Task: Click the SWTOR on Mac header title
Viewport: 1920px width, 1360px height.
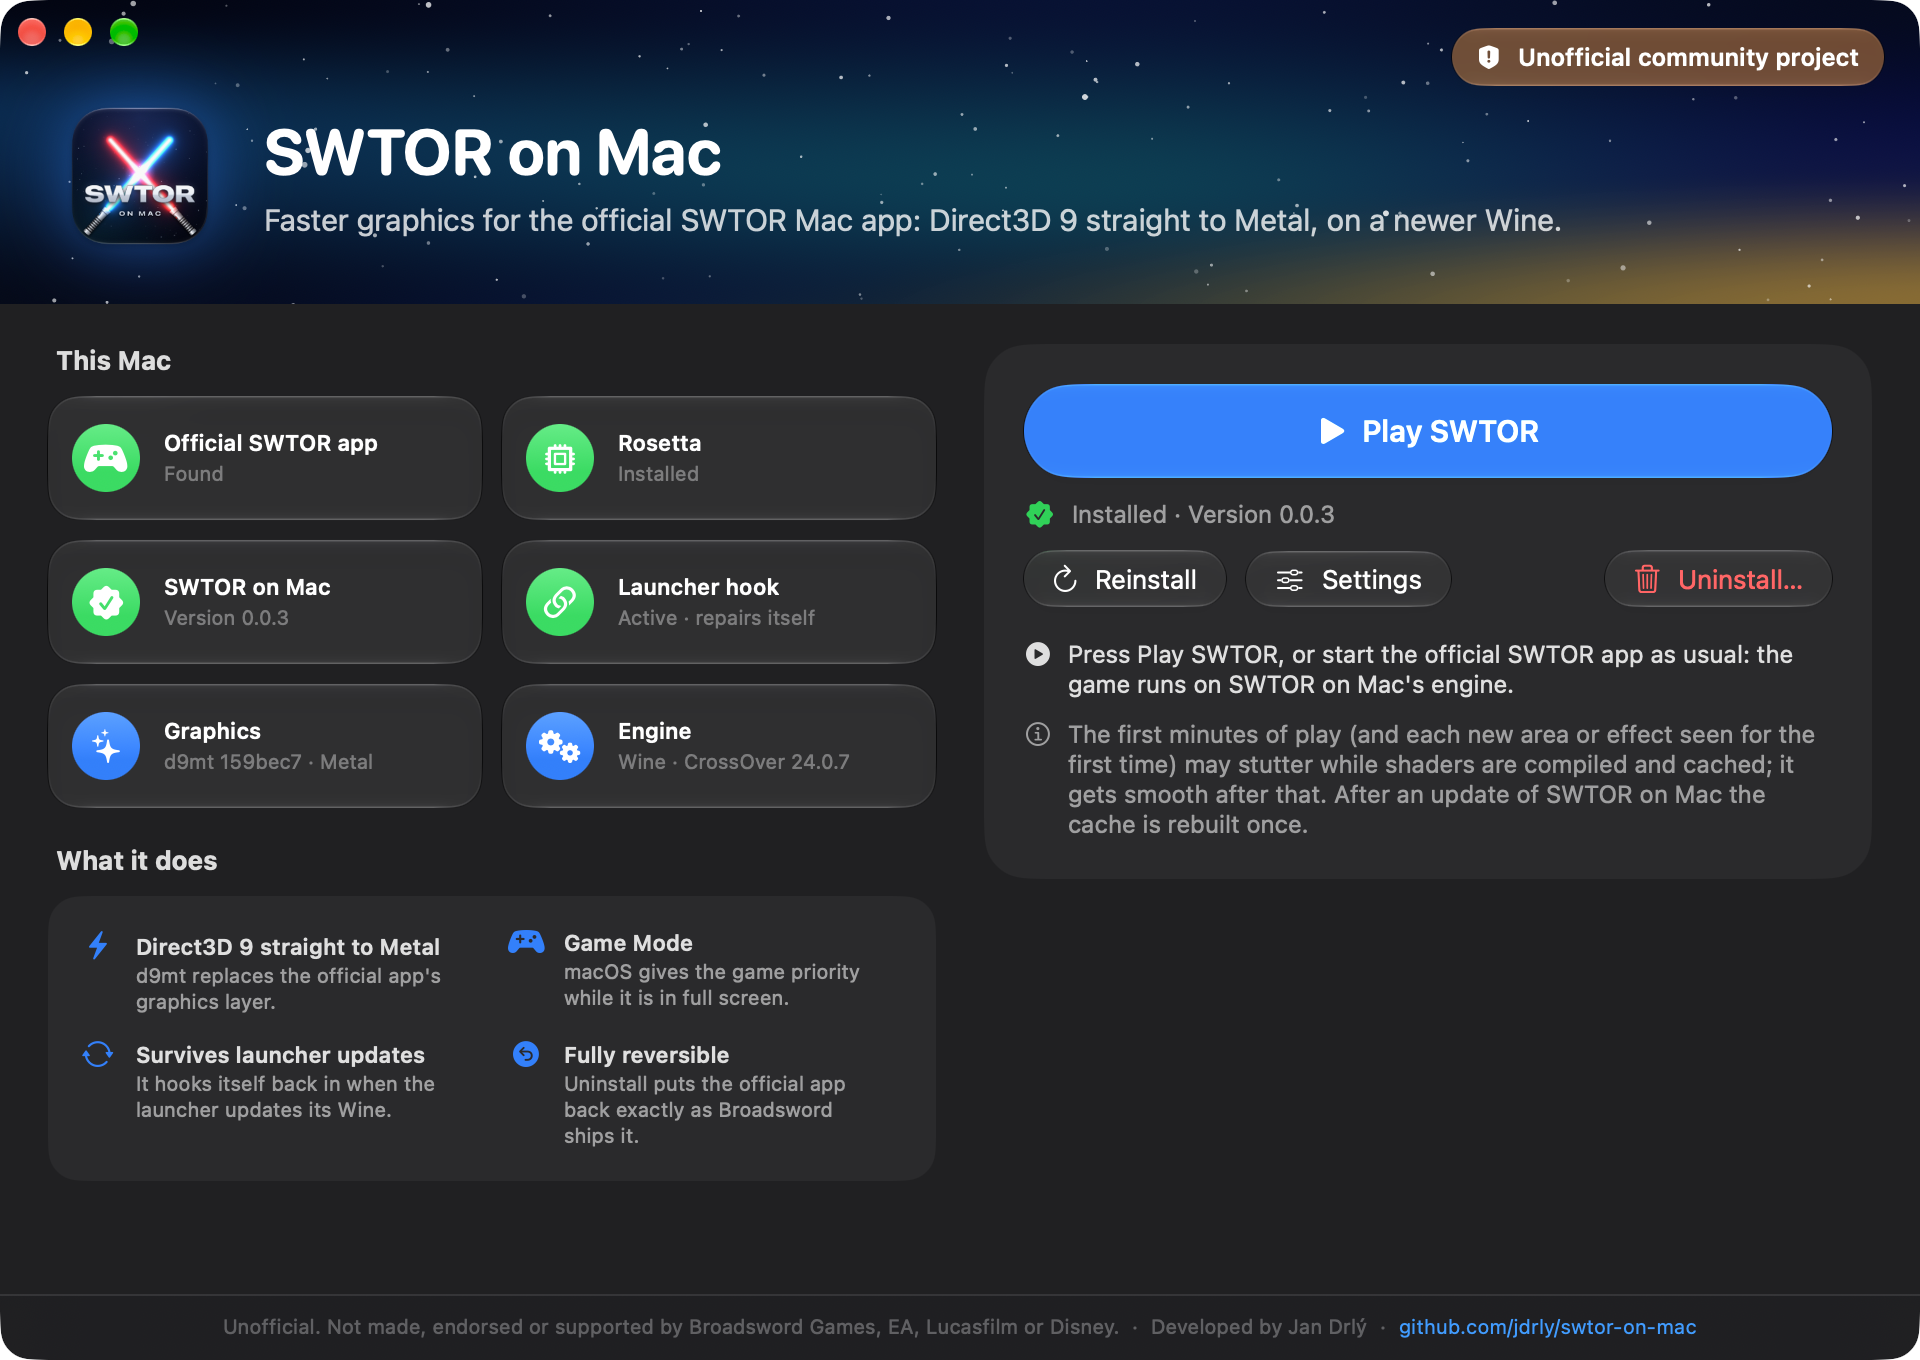Action: (492, 153)
